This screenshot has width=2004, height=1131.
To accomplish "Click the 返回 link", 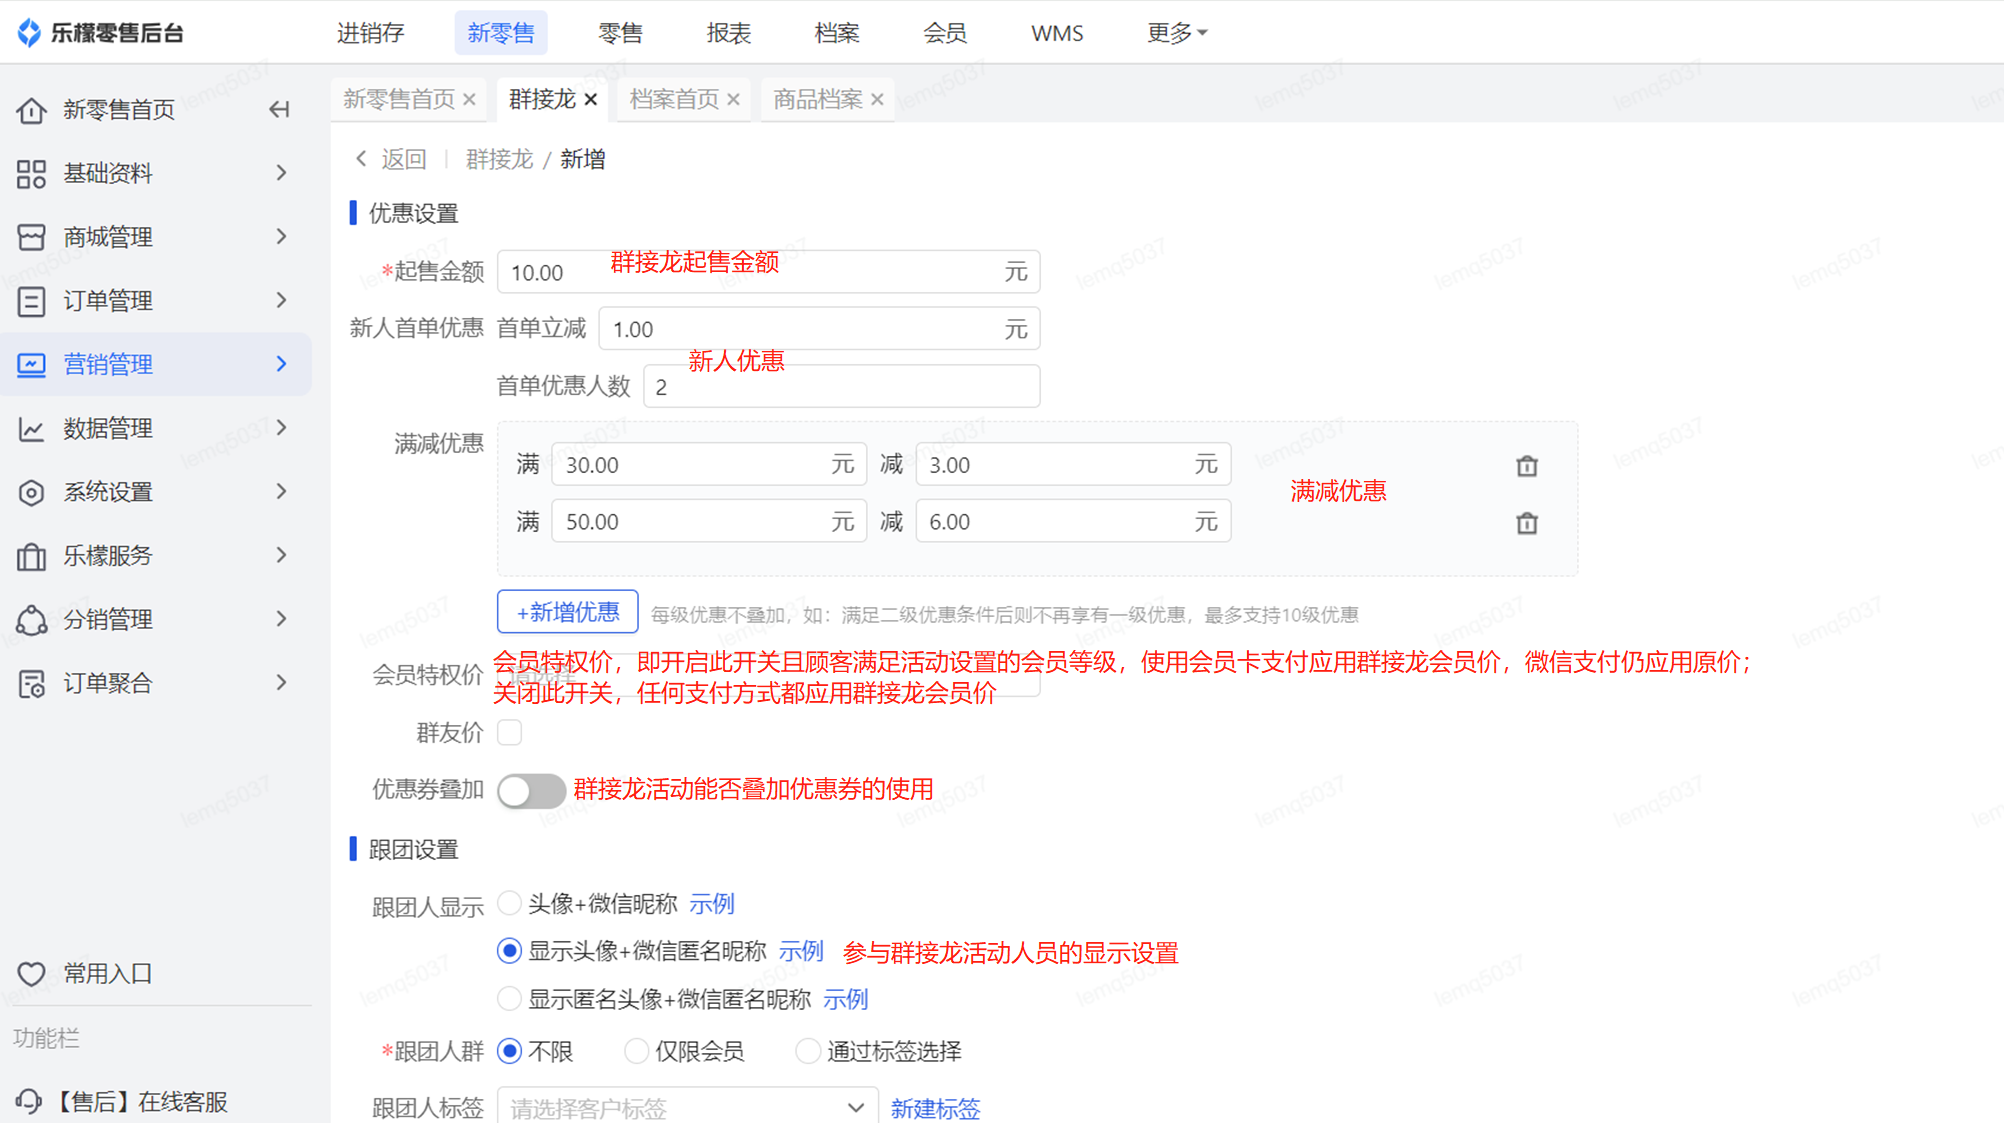I will click(x=404, y=159).
